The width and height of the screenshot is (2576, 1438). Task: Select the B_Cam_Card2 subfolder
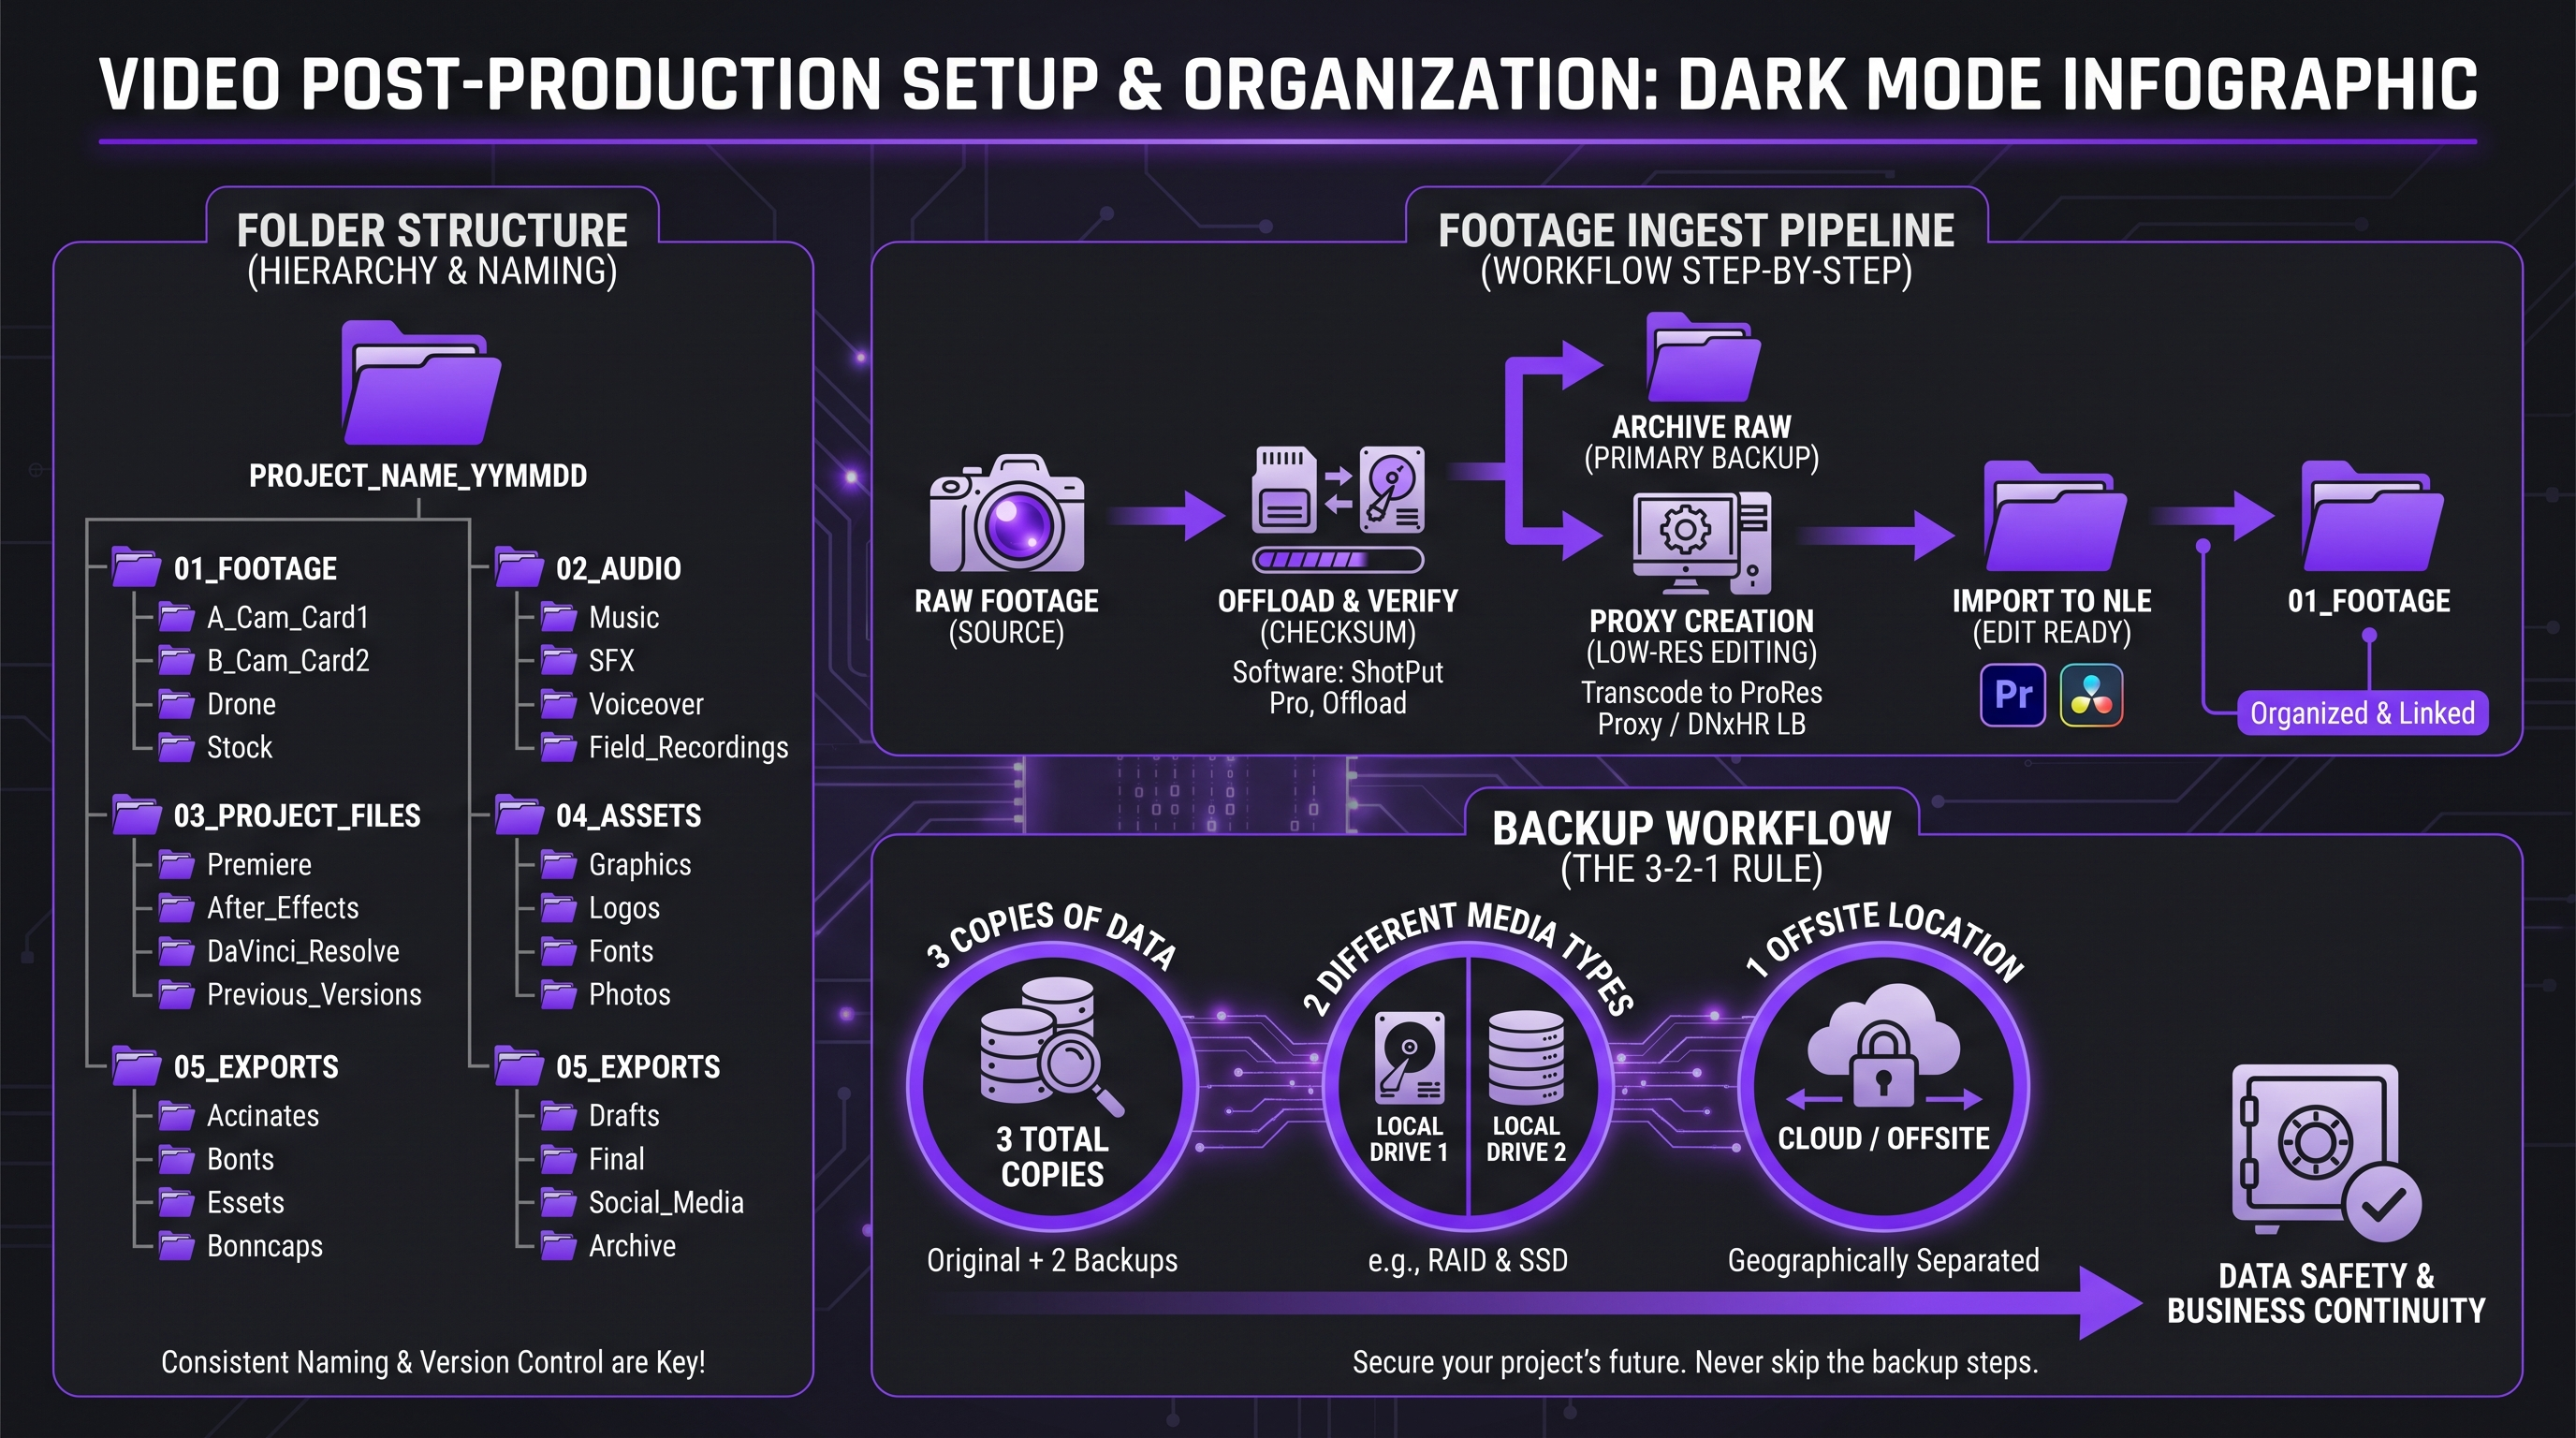pyautogui.click(x=264, y=660)
